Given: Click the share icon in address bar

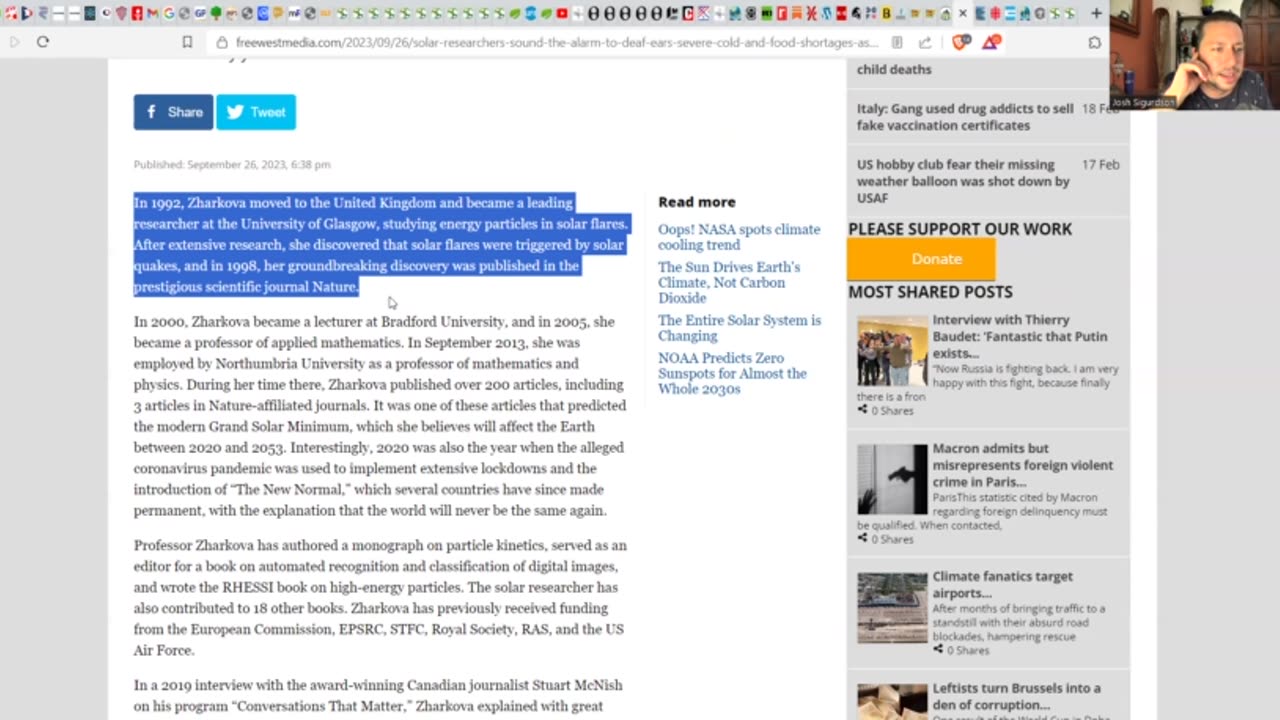Looking at the screenshot, I should 925,43.
